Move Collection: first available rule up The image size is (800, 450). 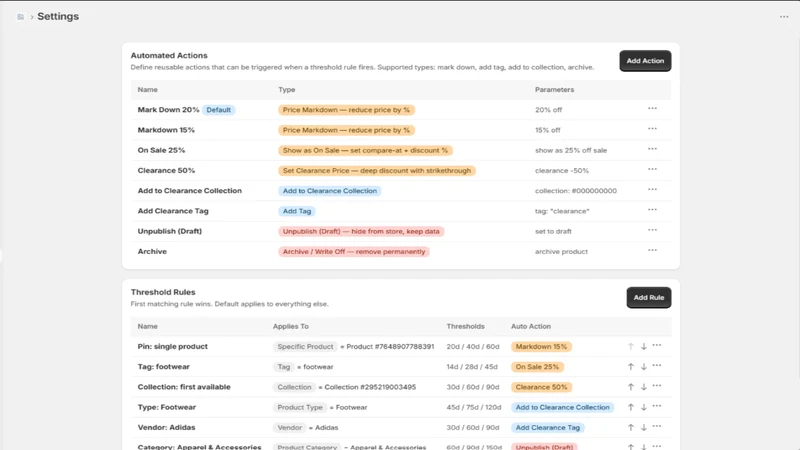point(631,387)
